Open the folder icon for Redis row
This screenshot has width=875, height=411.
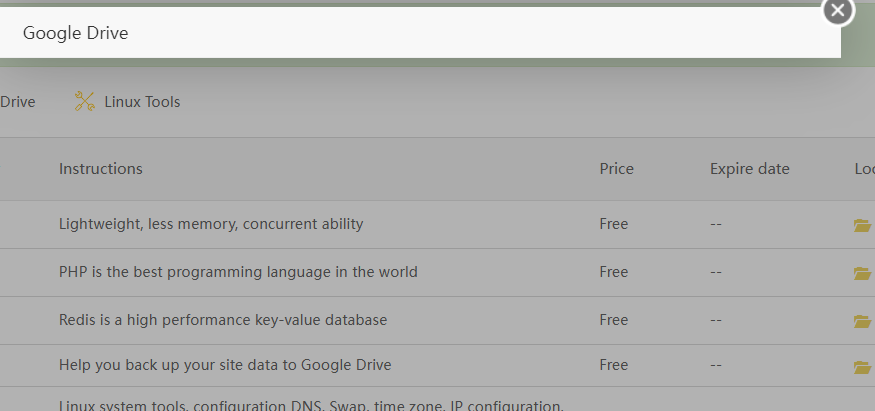(862, 321)
